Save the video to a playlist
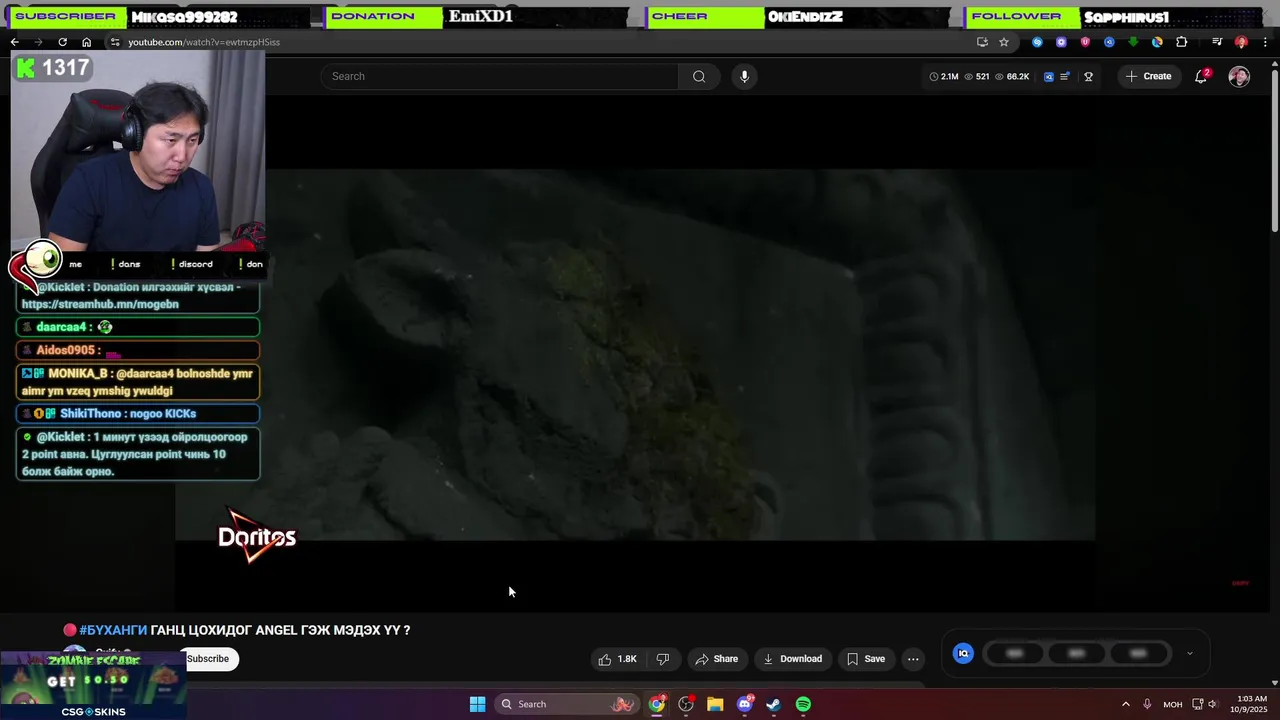 [866, 659]
